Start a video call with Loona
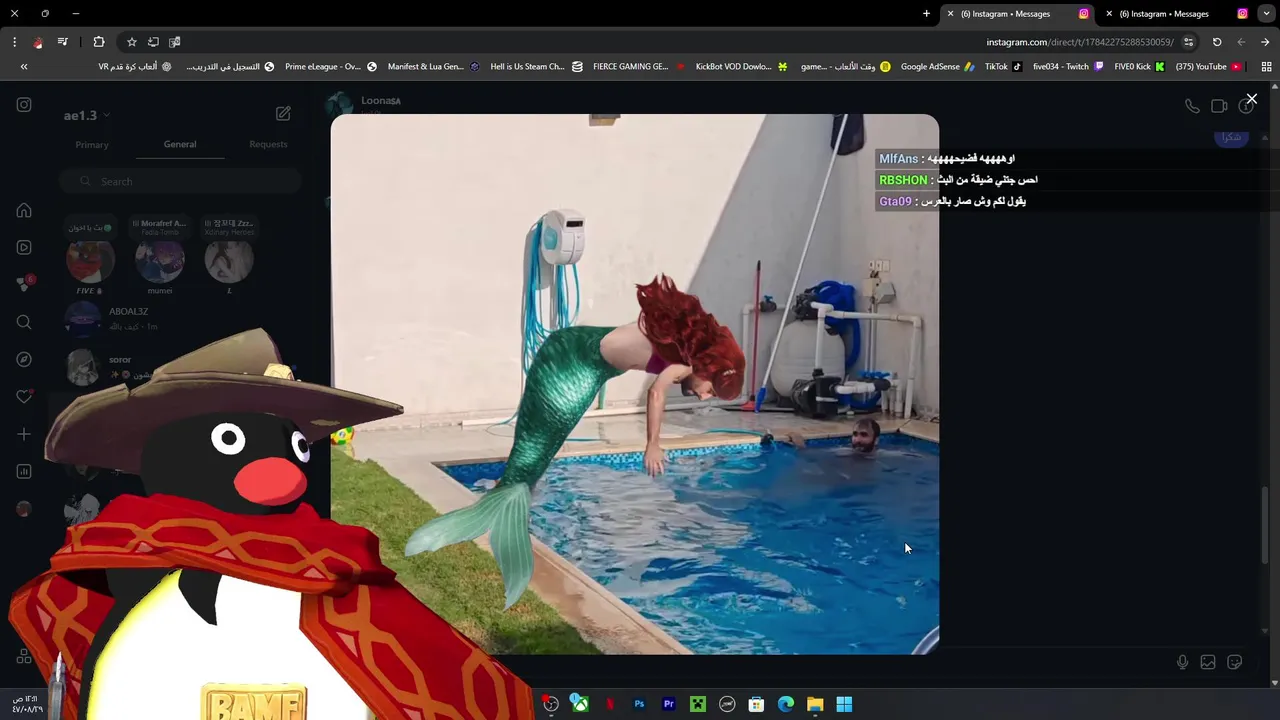This screenshot has width=1280, height=720. [1219, 106]
